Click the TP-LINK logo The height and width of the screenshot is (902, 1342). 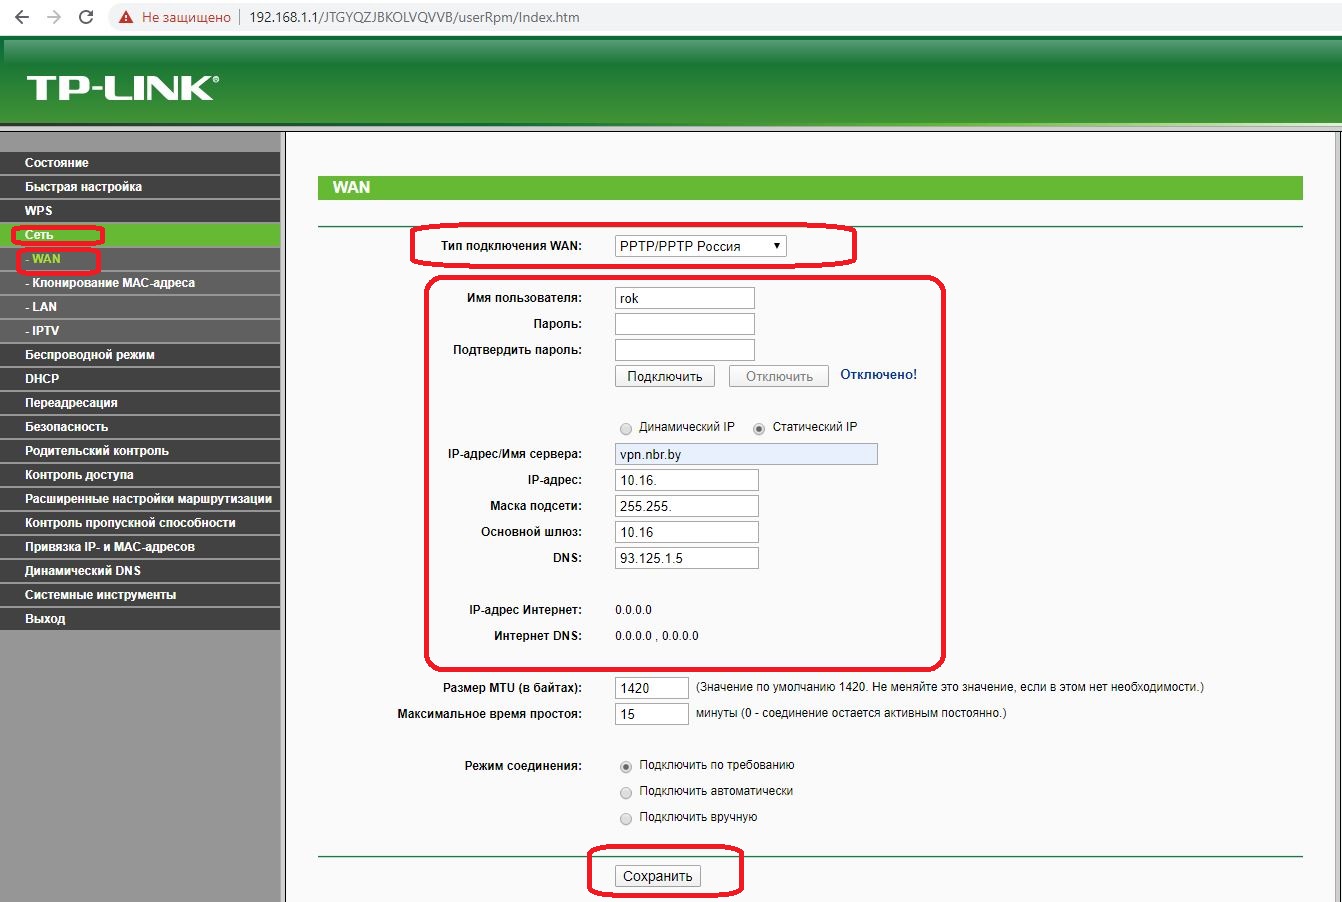point(122,88)
